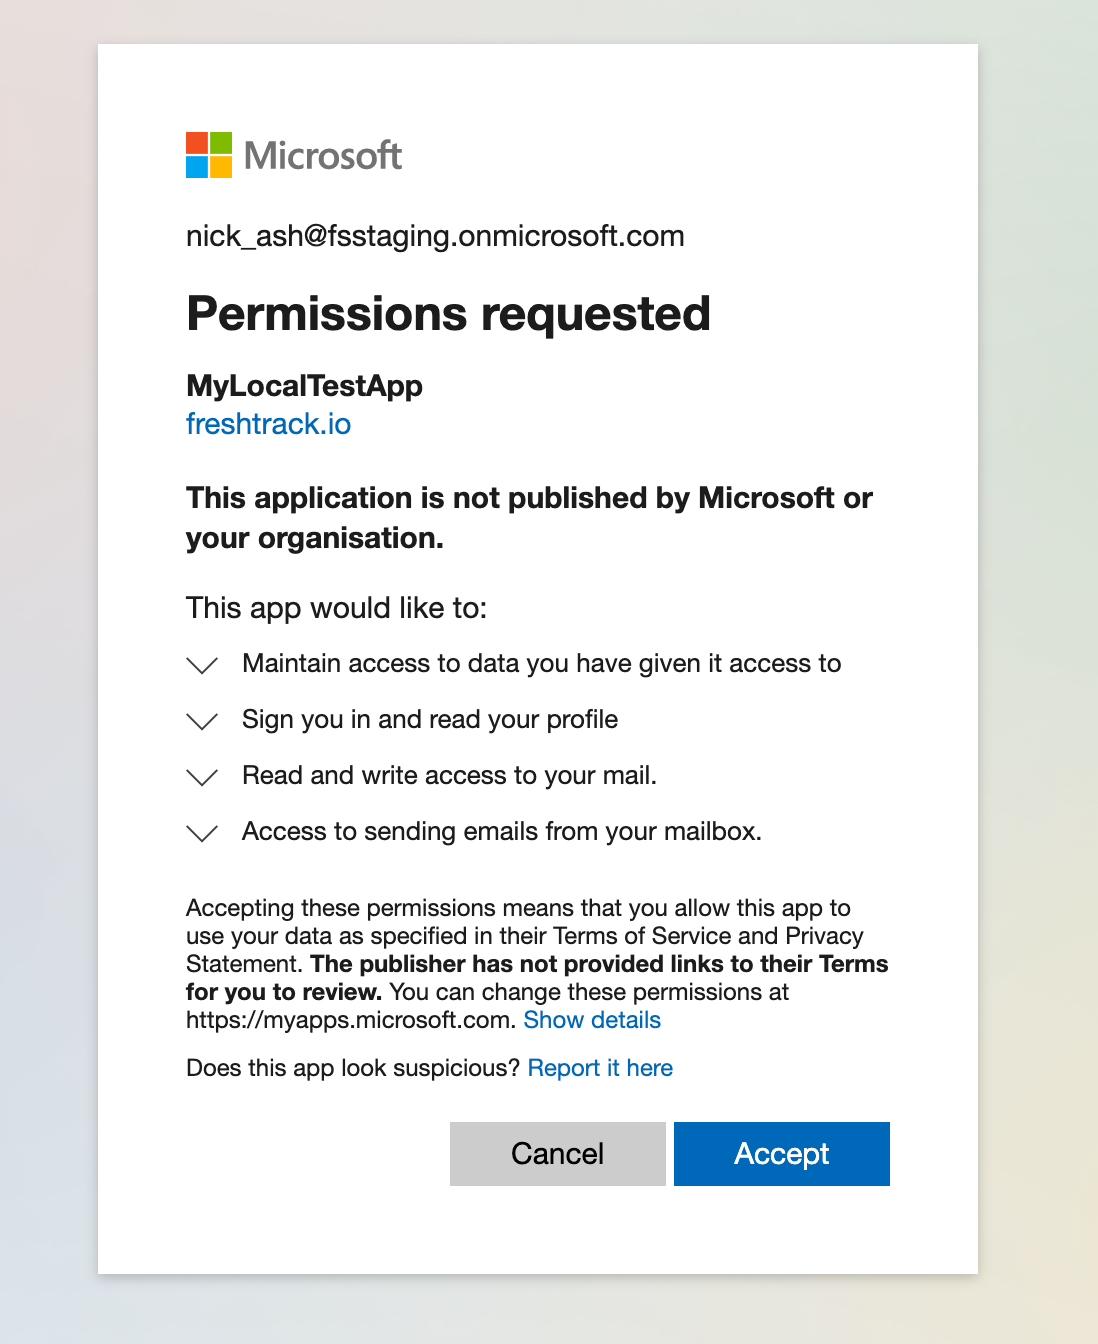The height and width of the screenshot is (1344, 1098).
Task: Click the MyLocalTestApp application name
Action: [304, 386]
